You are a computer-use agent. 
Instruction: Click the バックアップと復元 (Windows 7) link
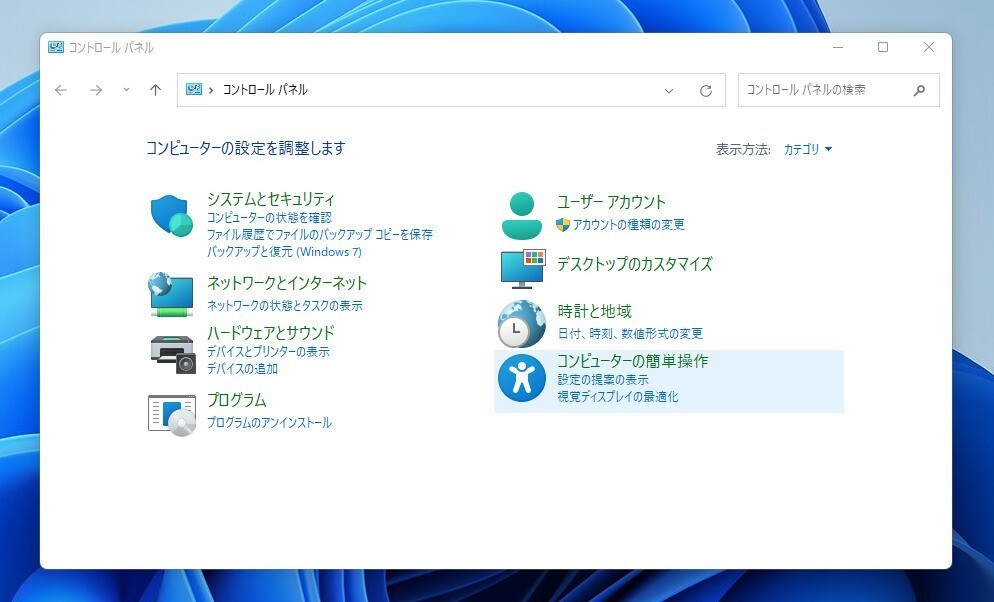[x=278, y=252]
